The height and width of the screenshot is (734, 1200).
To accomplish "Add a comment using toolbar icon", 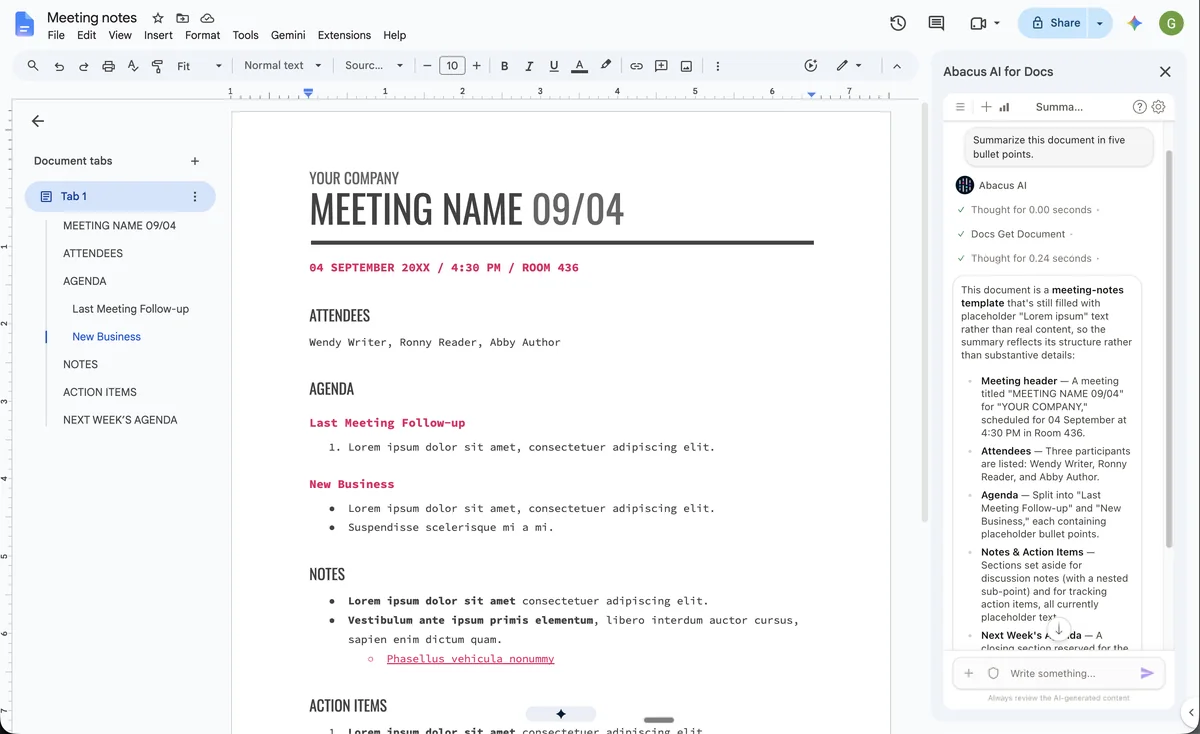I will [x=661, y=66].
